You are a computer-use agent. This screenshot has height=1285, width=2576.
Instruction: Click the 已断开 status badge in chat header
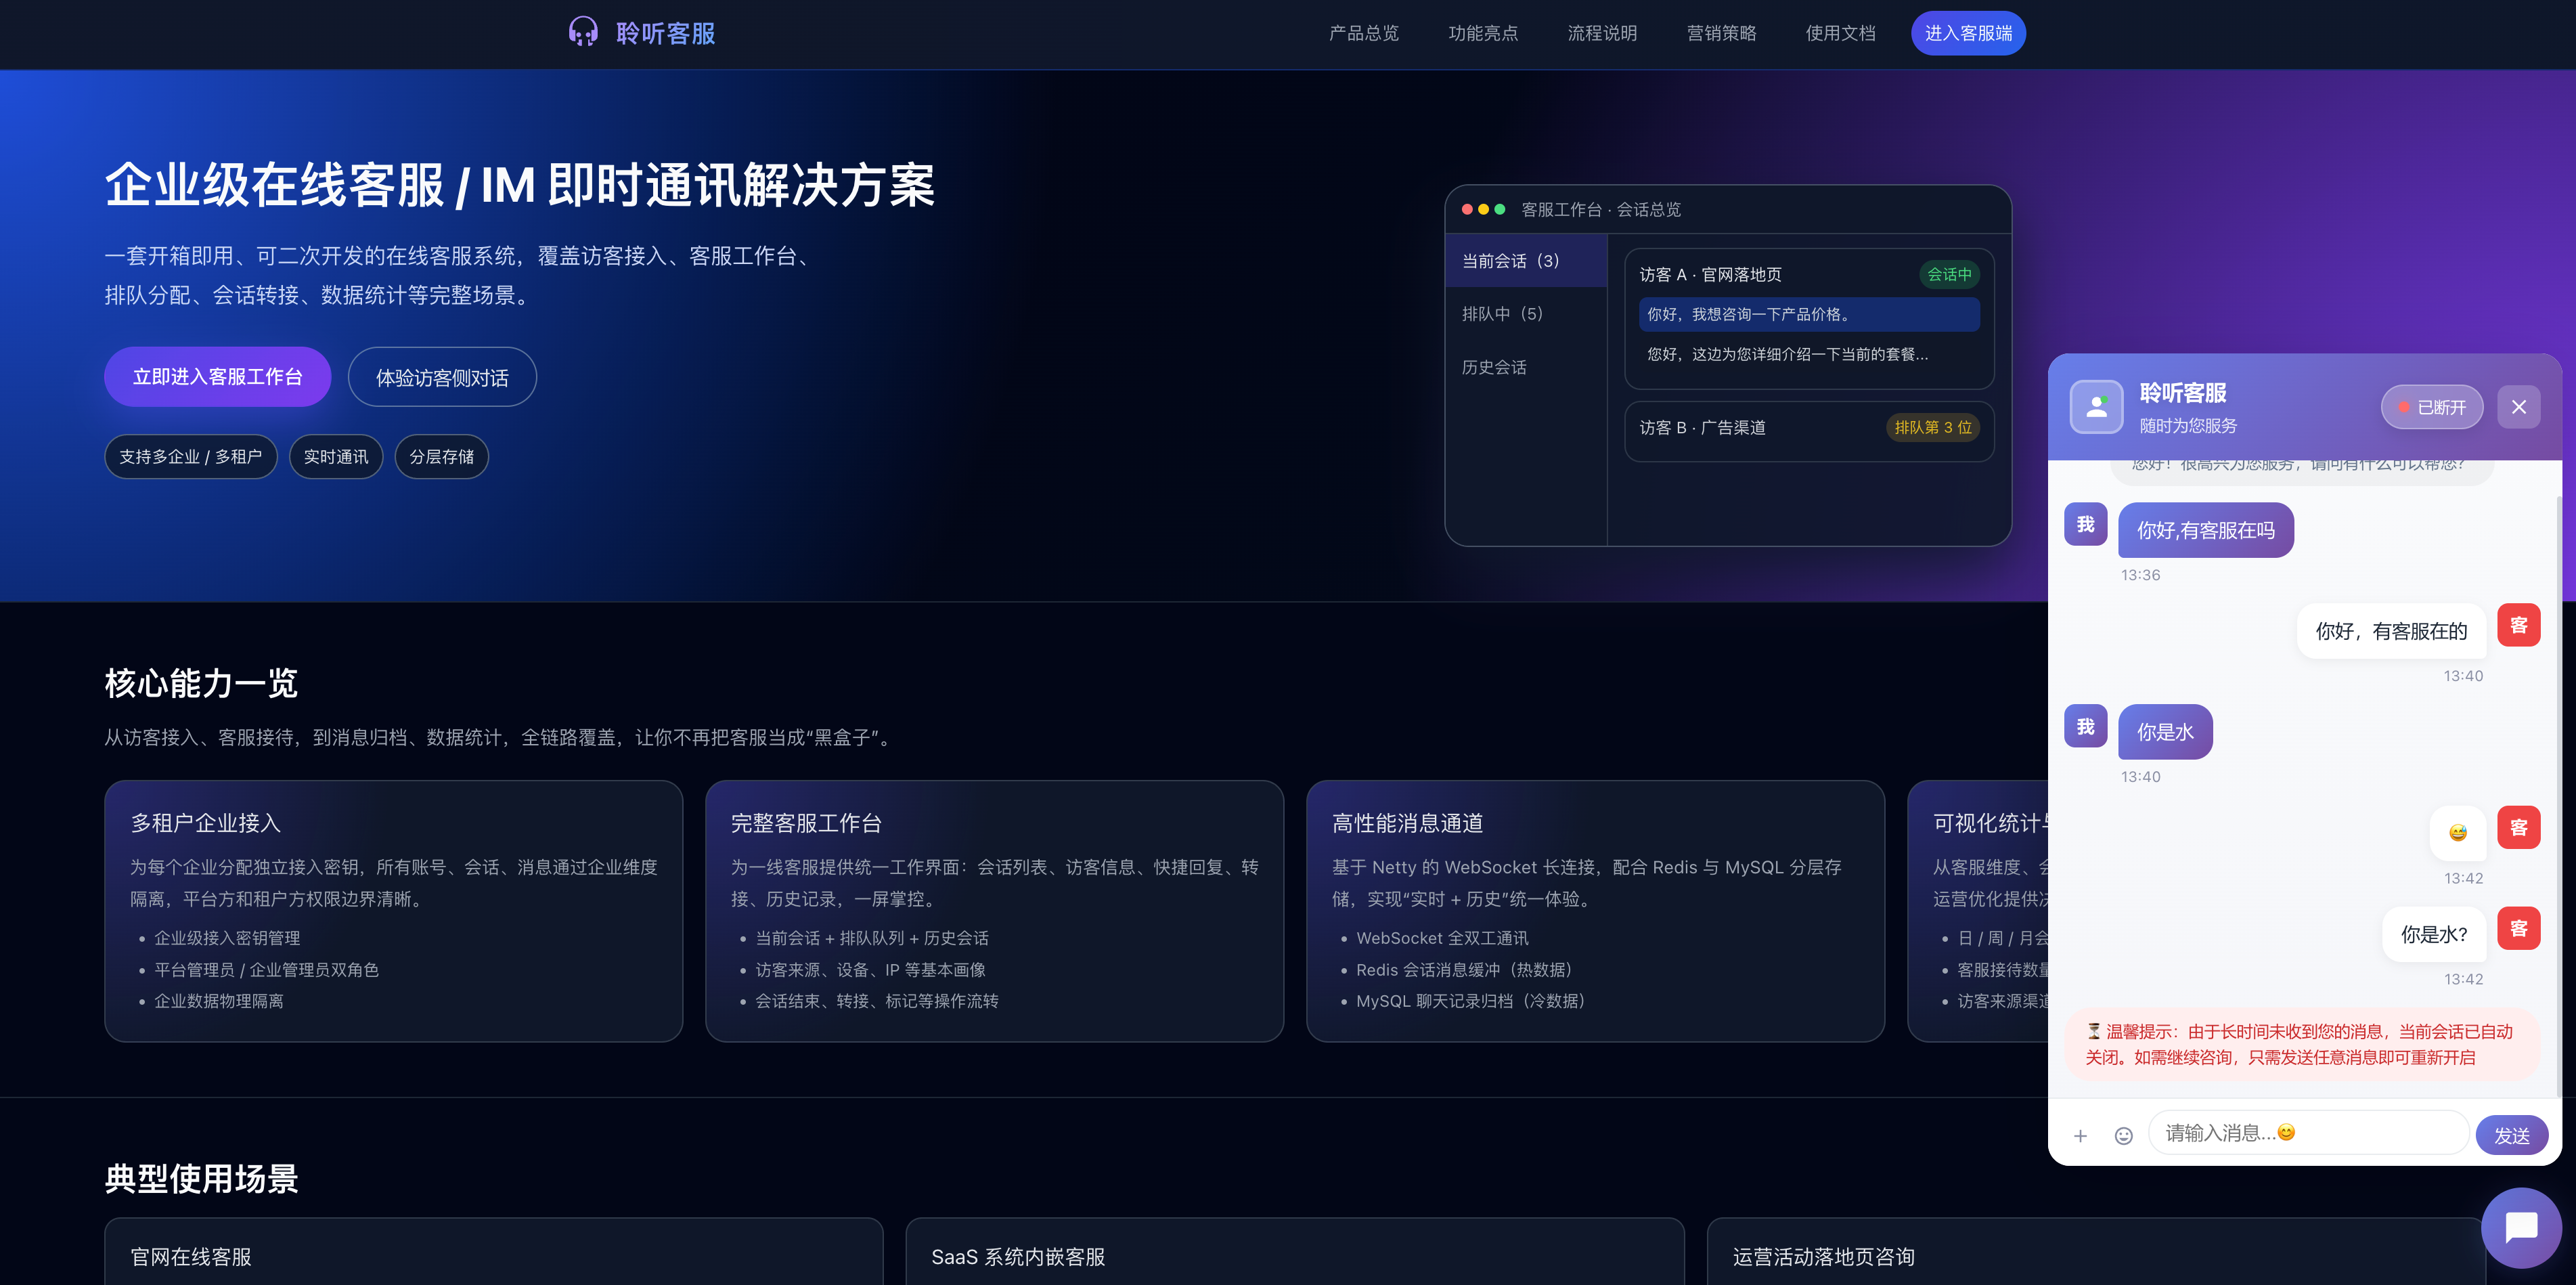point(2432,407)
